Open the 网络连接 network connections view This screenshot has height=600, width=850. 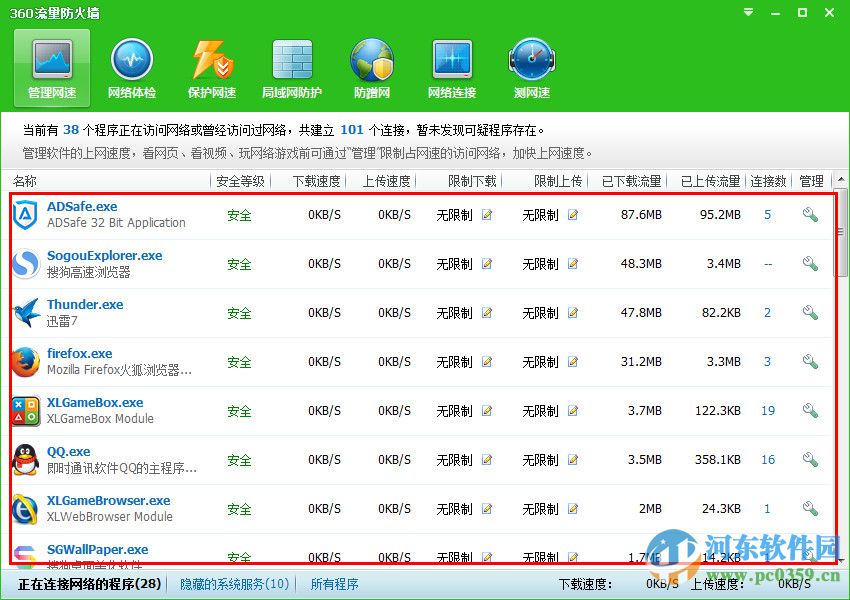[451, 67]
